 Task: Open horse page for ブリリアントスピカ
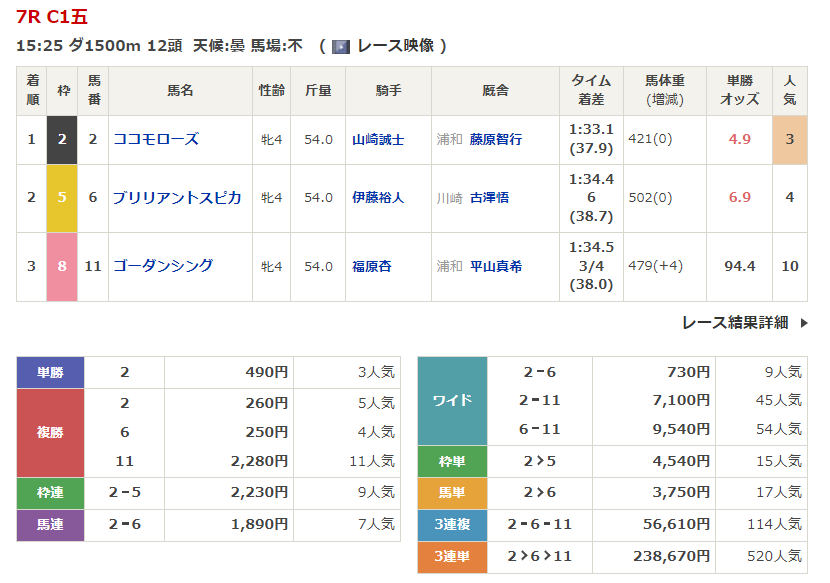click(177, 198)
